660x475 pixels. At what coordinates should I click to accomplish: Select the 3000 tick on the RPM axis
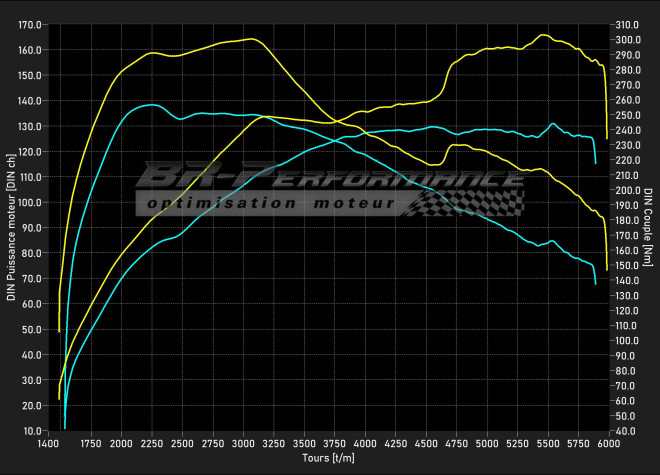243,442
